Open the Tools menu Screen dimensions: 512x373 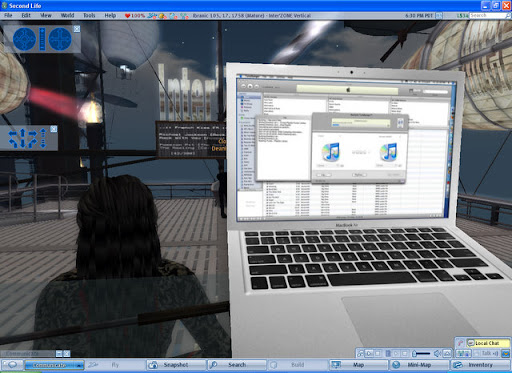(89, 15)
